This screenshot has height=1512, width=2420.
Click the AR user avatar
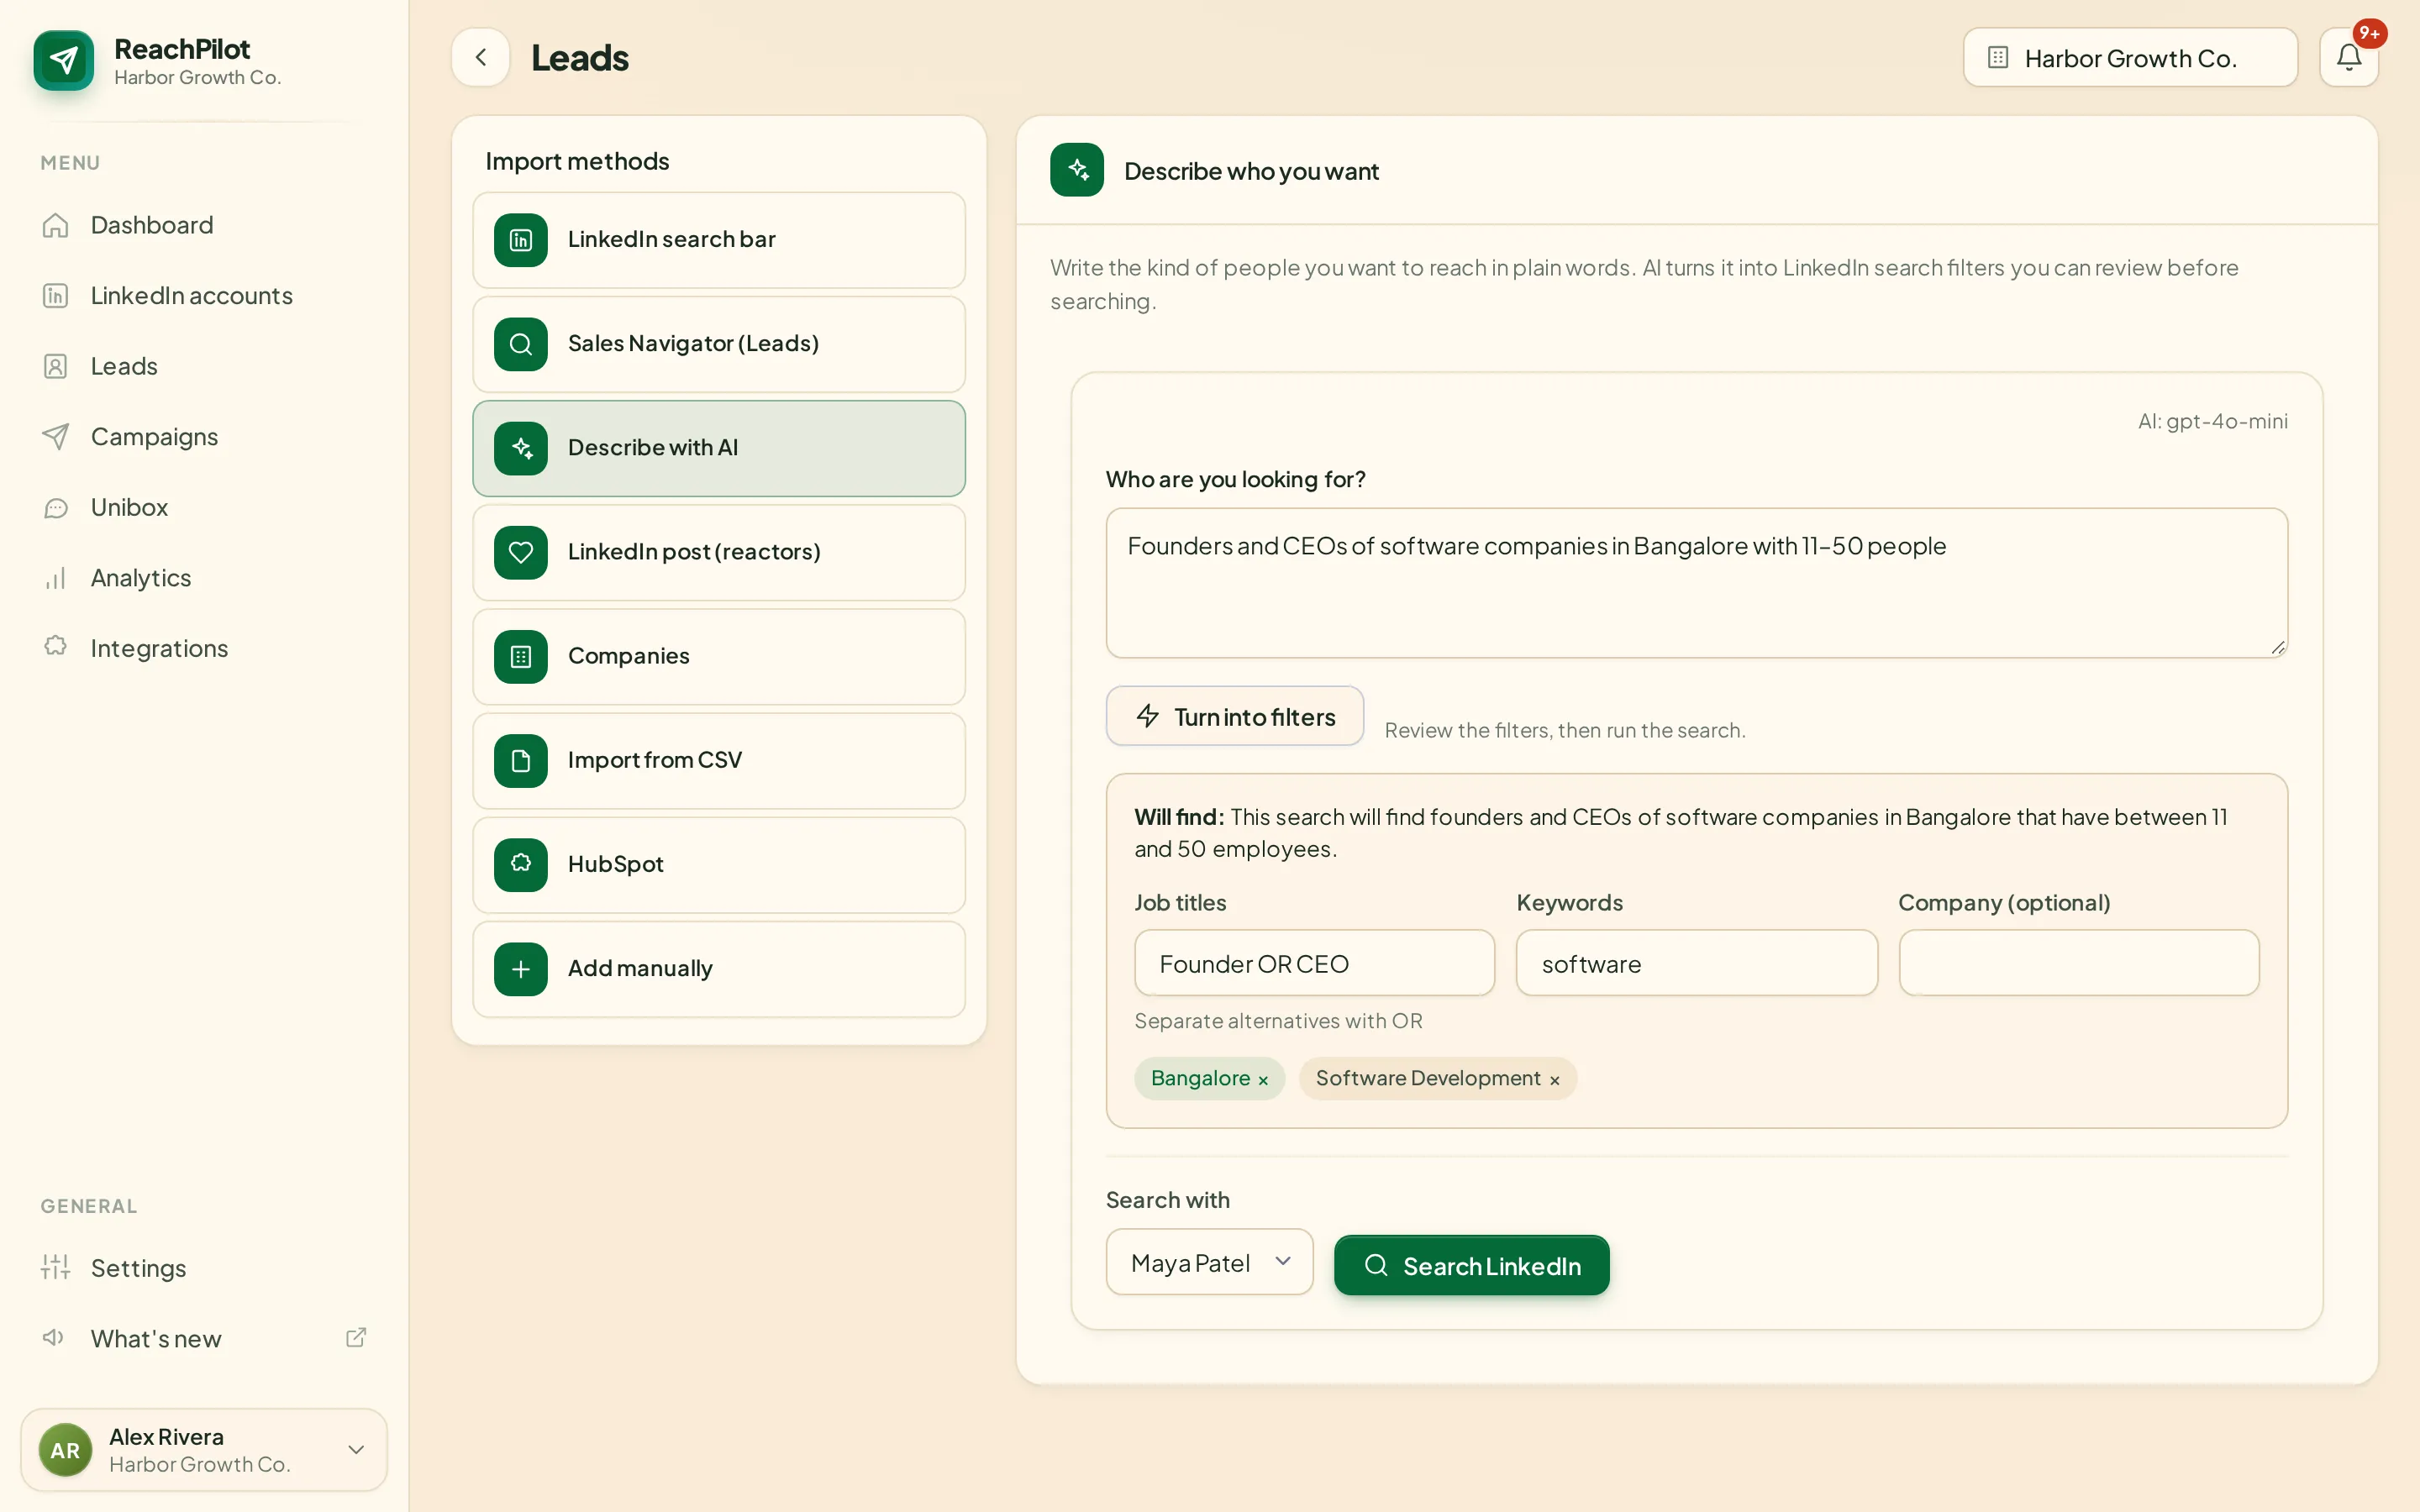point(65,1449)
